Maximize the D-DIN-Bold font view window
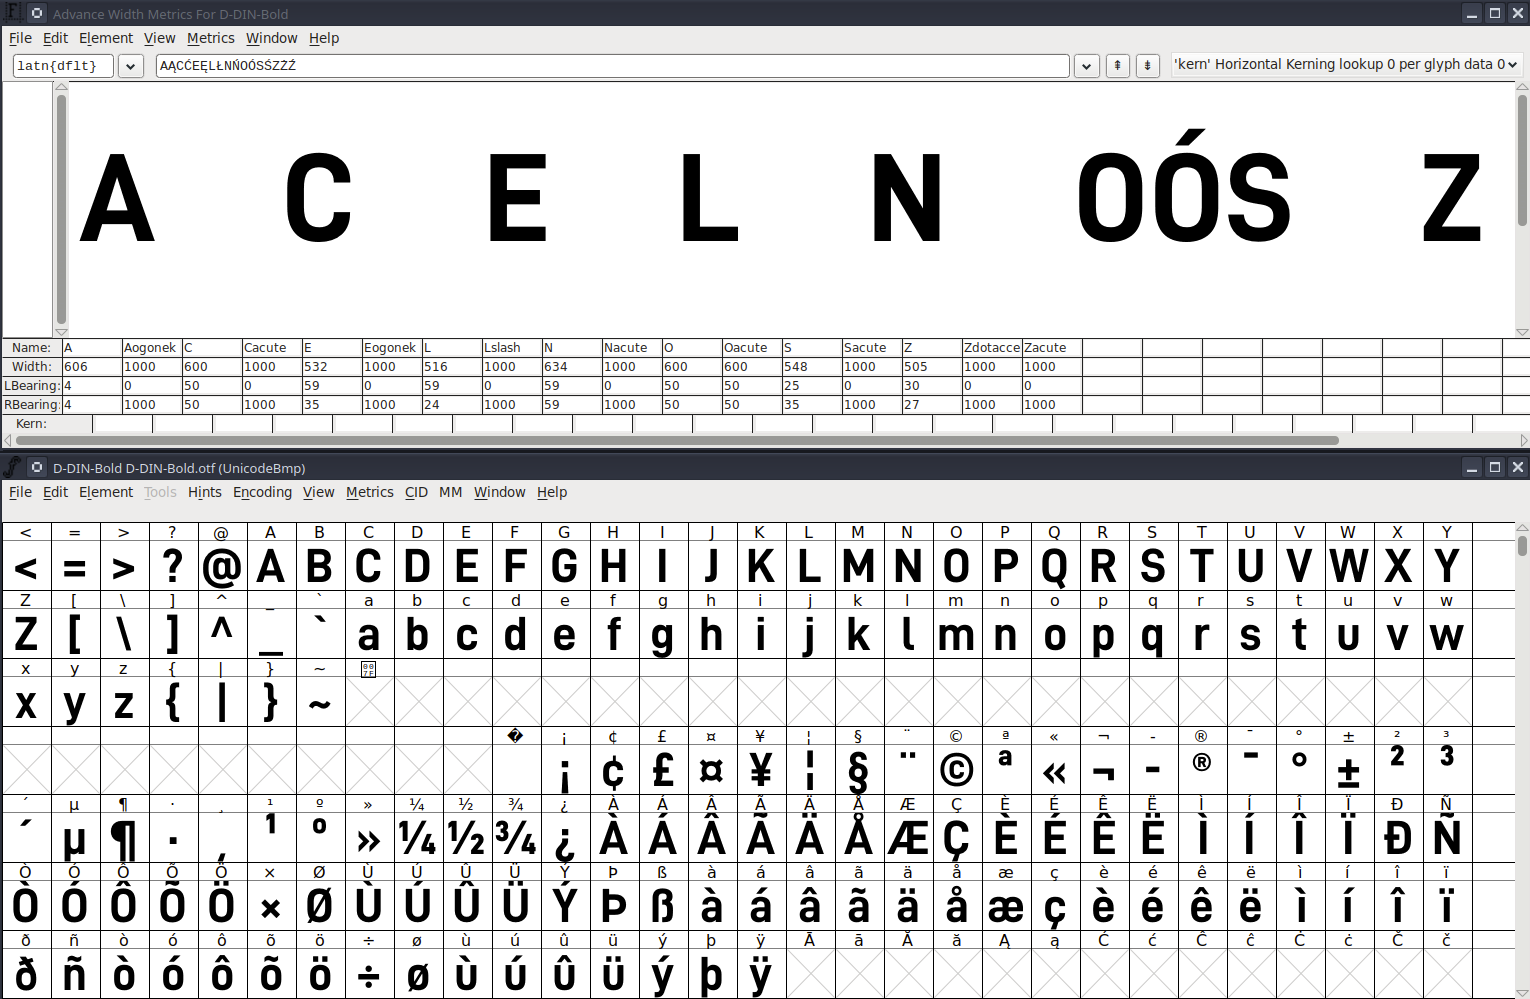This screenshot has width=1530, height=999. (1494, 467)
